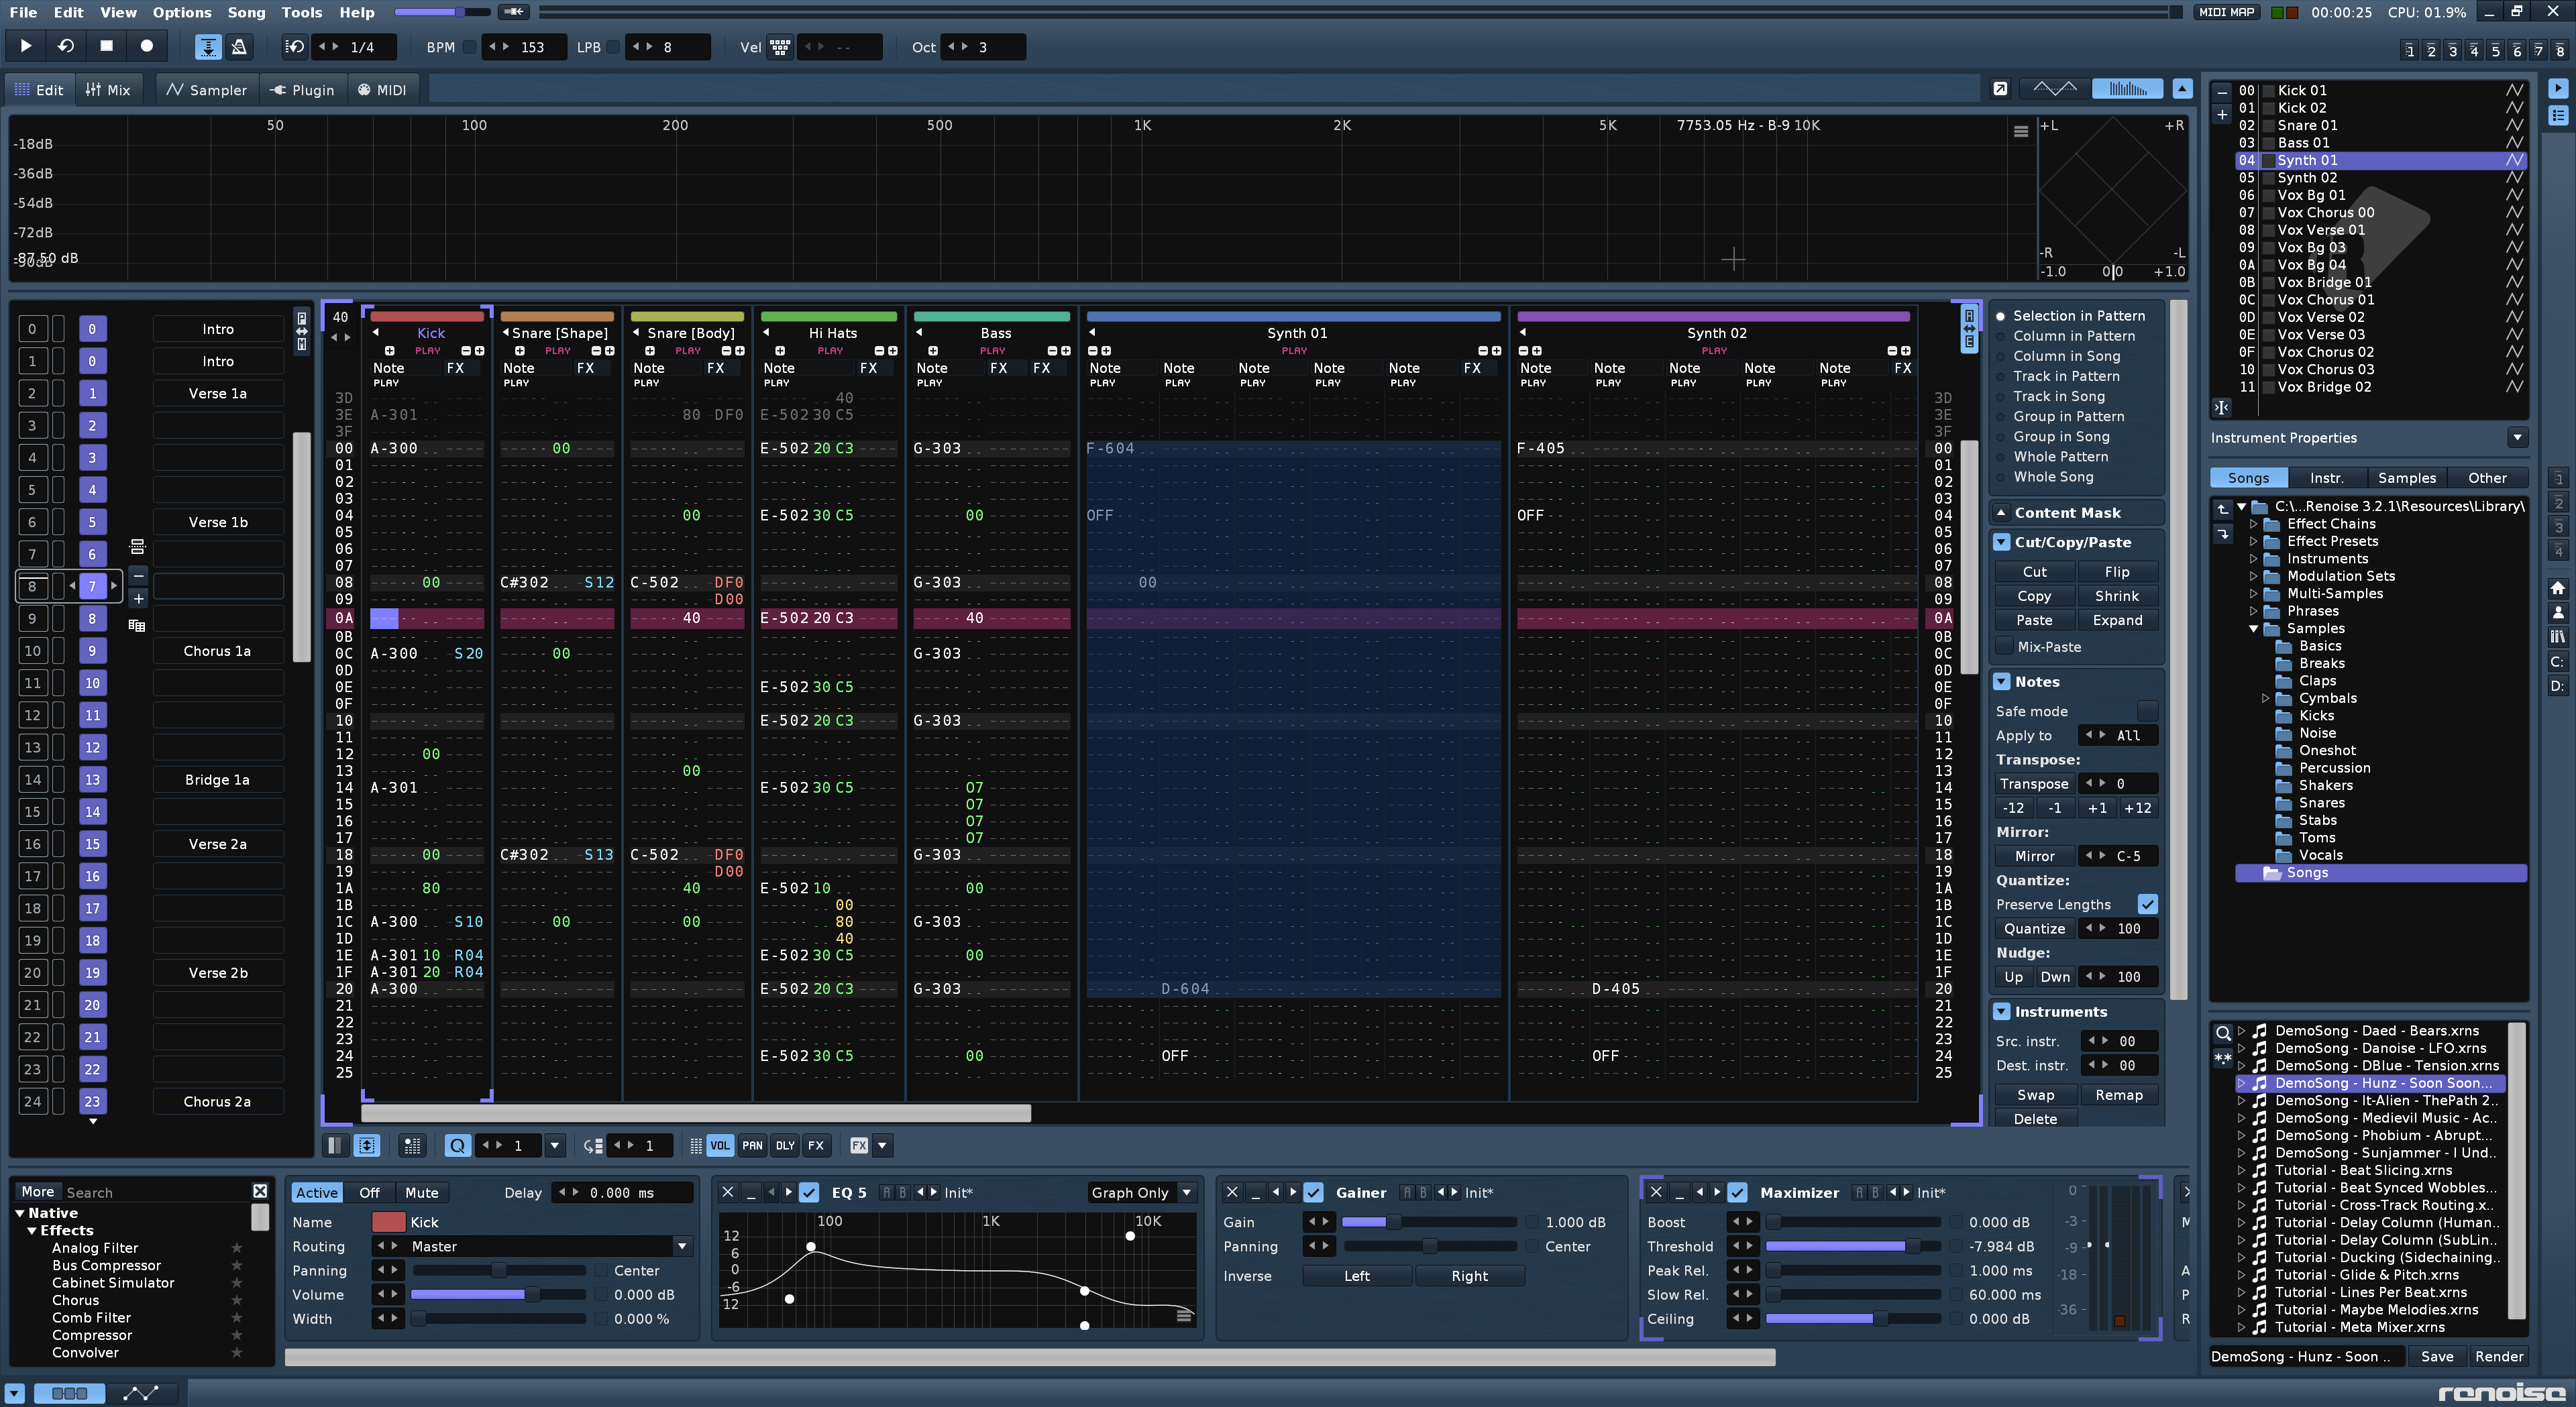
Task: Collapse the Instruments section
Action: coord(2001,1012)
